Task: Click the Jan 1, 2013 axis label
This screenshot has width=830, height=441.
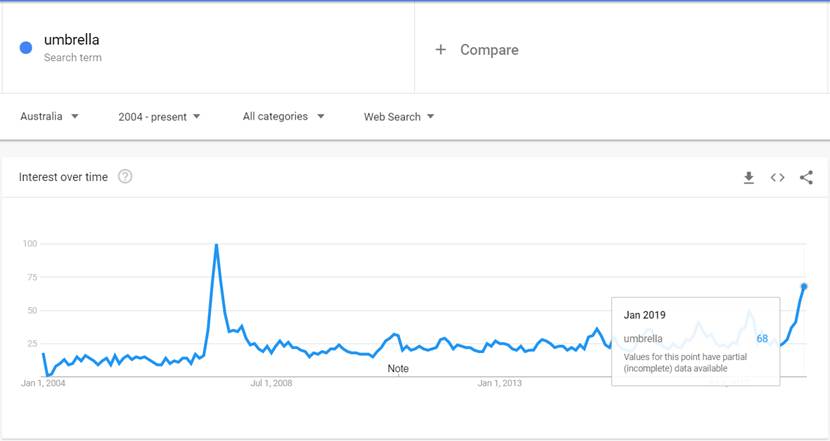Action: (x=500, y=383)
